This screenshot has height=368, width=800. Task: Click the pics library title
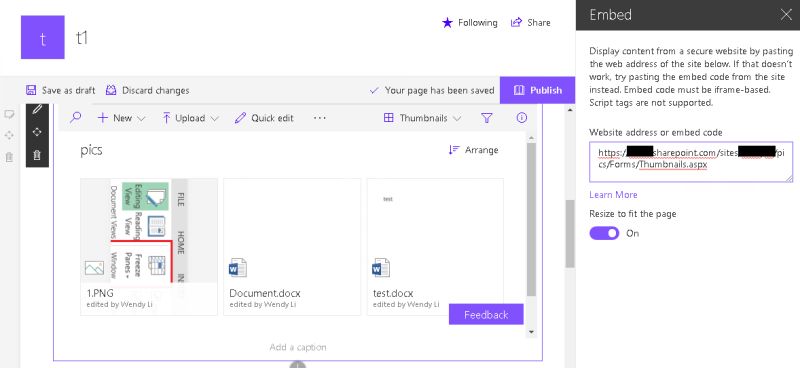[91, 150]
